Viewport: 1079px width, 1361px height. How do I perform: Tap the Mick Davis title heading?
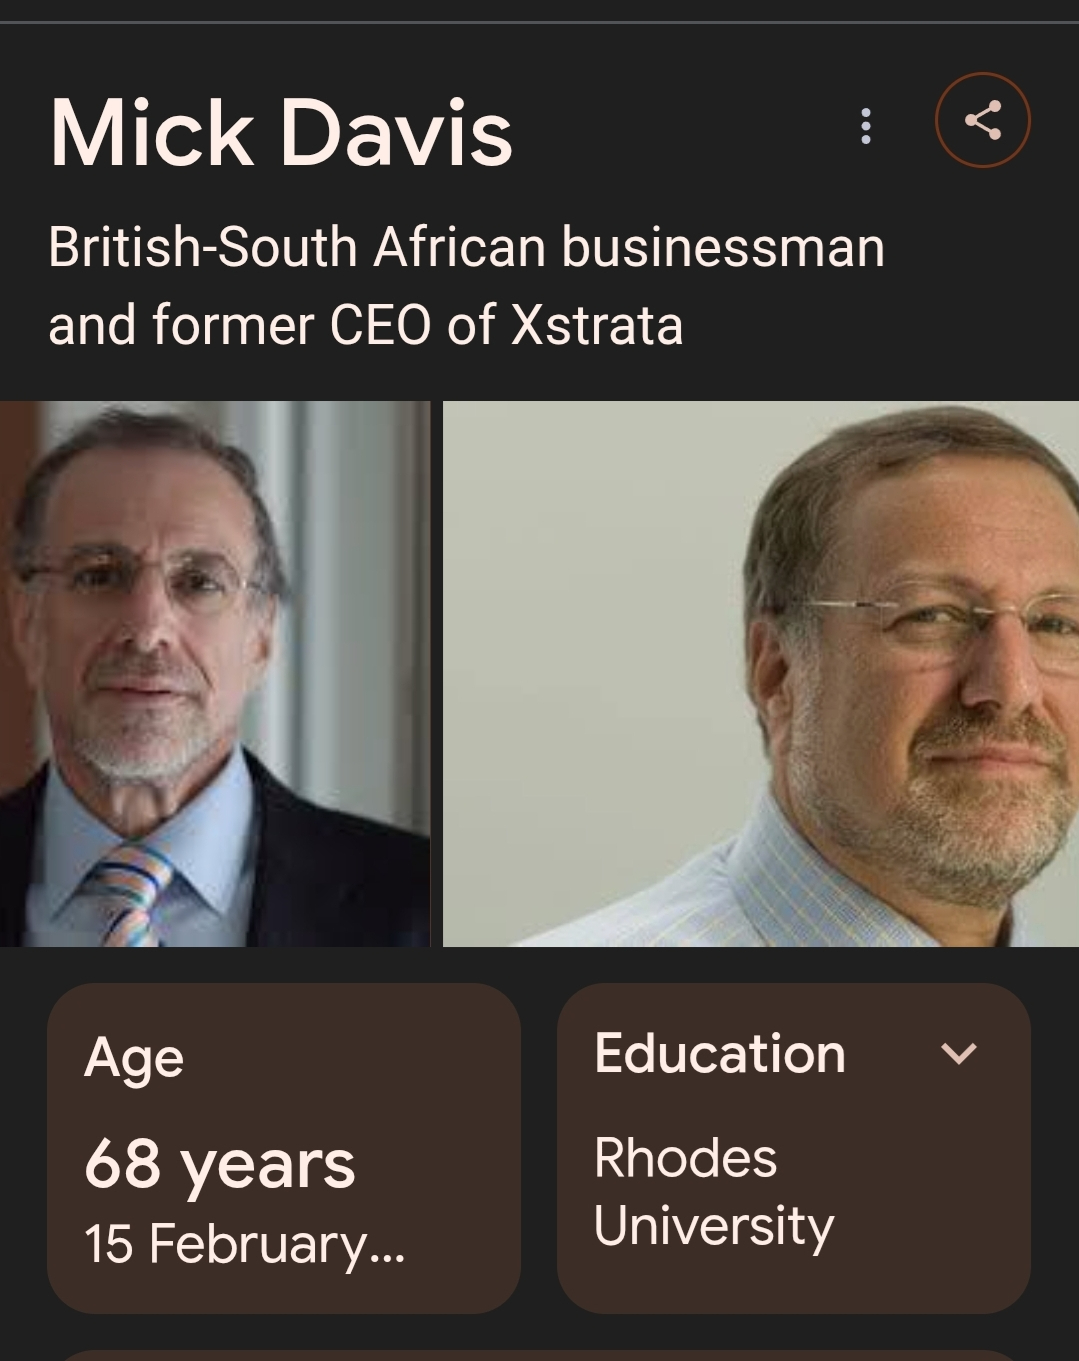point(281,133)
